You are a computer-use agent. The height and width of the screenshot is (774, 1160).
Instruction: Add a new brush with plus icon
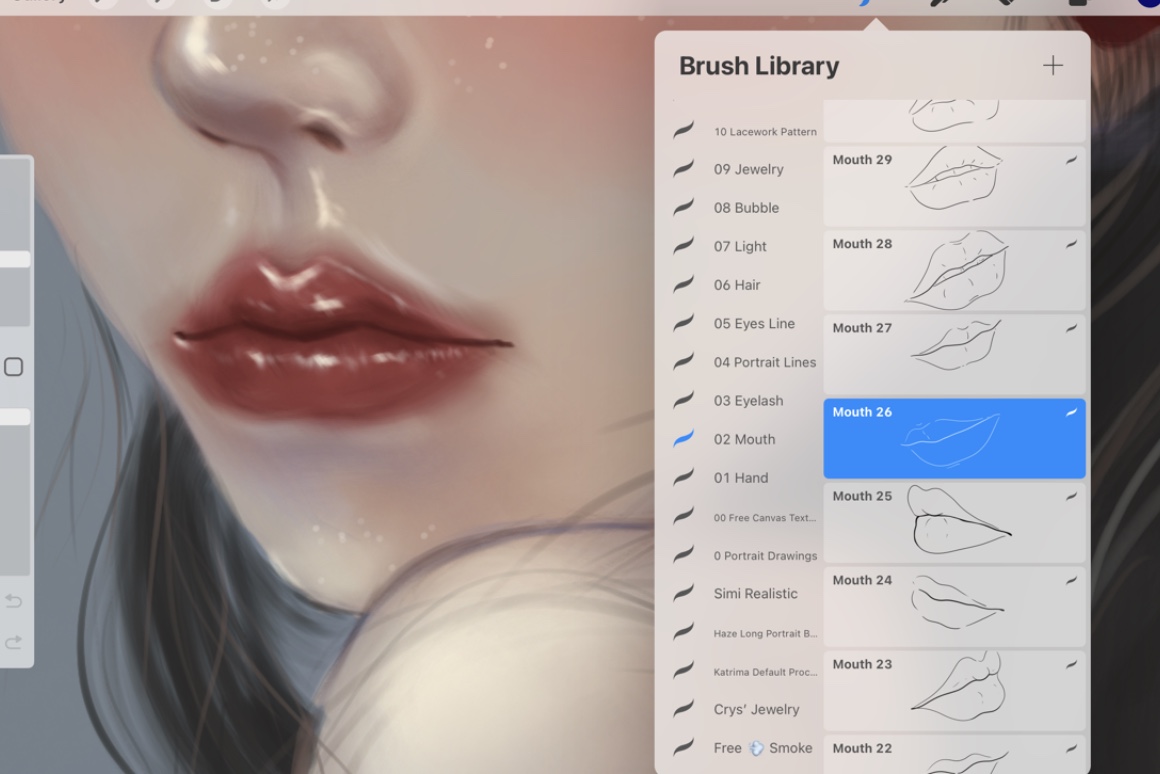tap(1053, 65)
